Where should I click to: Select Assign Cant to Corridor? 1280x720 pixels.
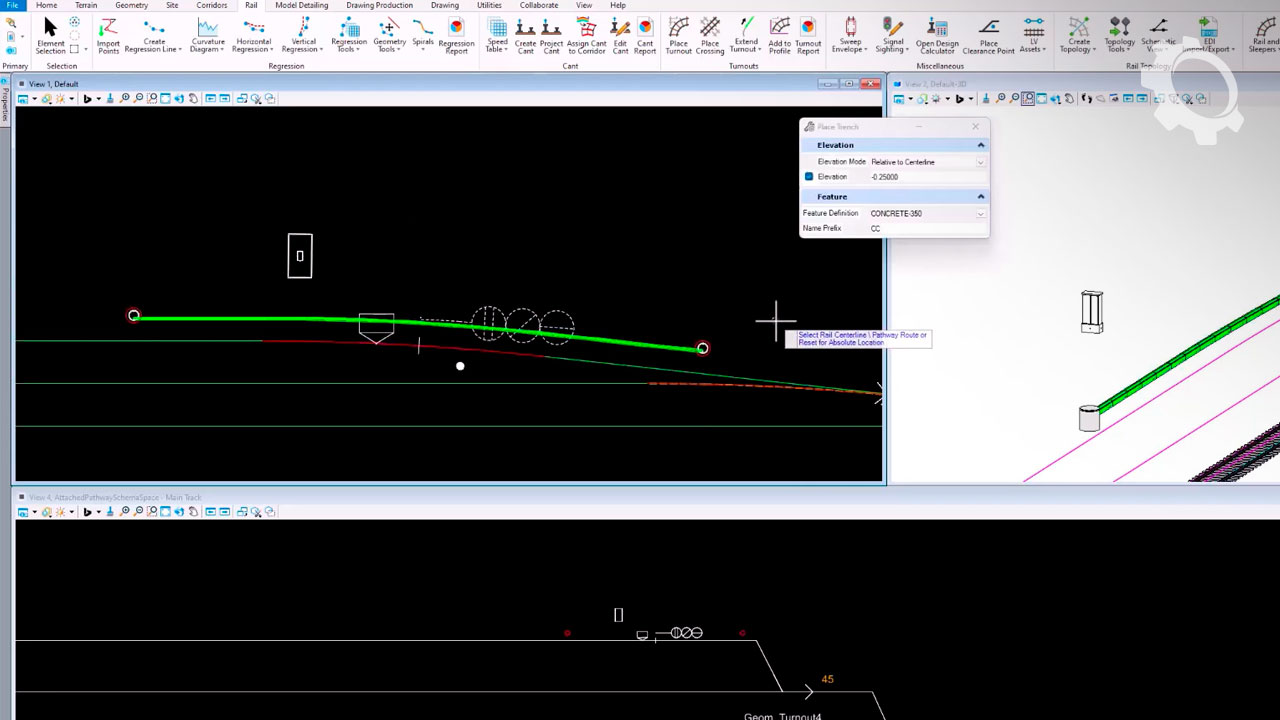coord(586,35)
